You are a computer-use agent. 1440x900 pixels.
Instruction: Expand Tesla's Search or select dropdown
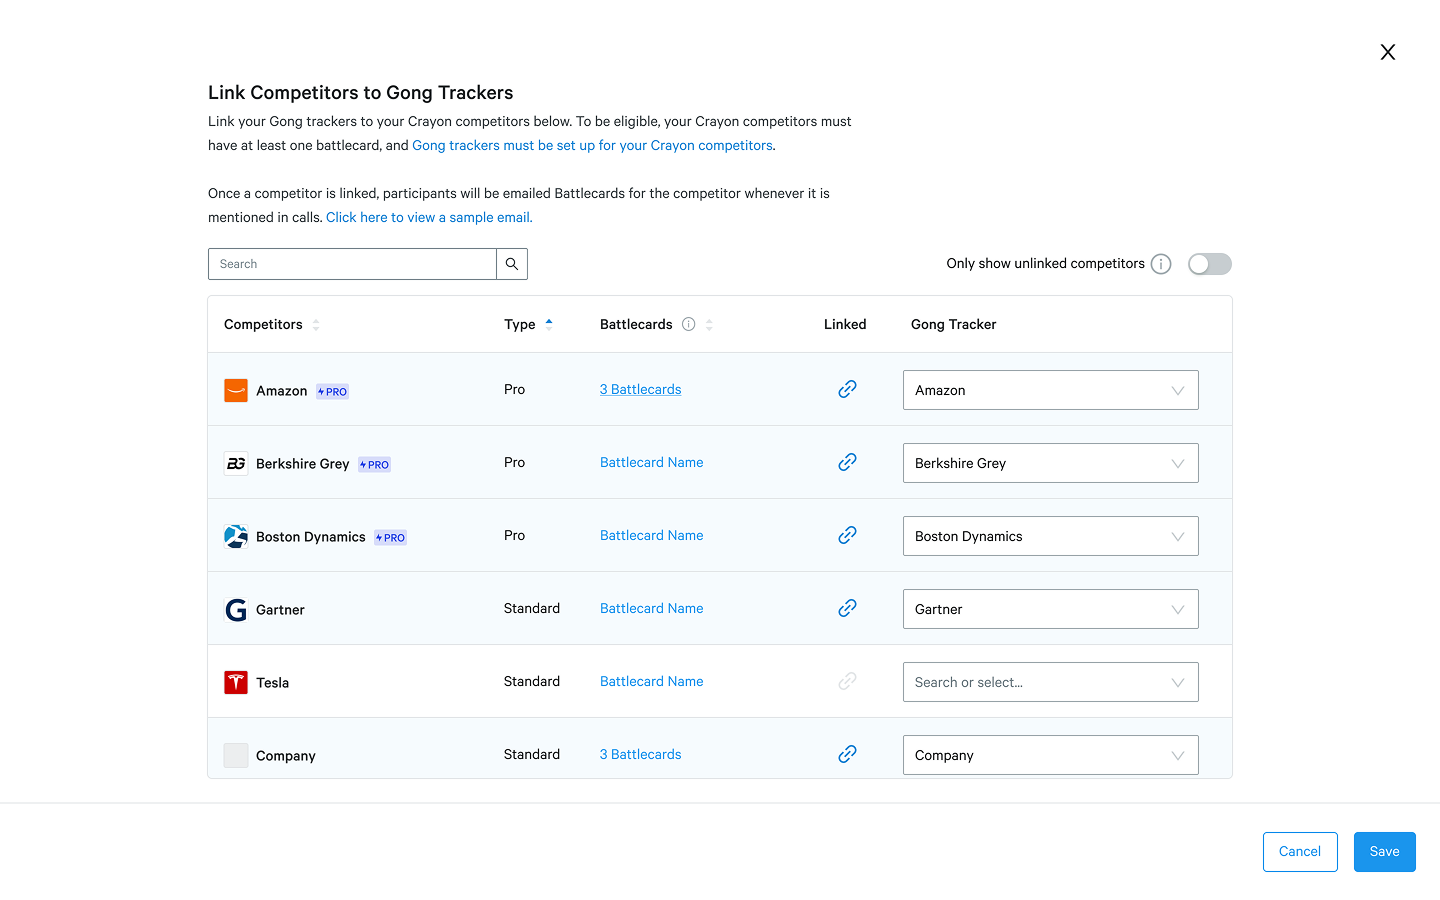(x=1050, y=682)
